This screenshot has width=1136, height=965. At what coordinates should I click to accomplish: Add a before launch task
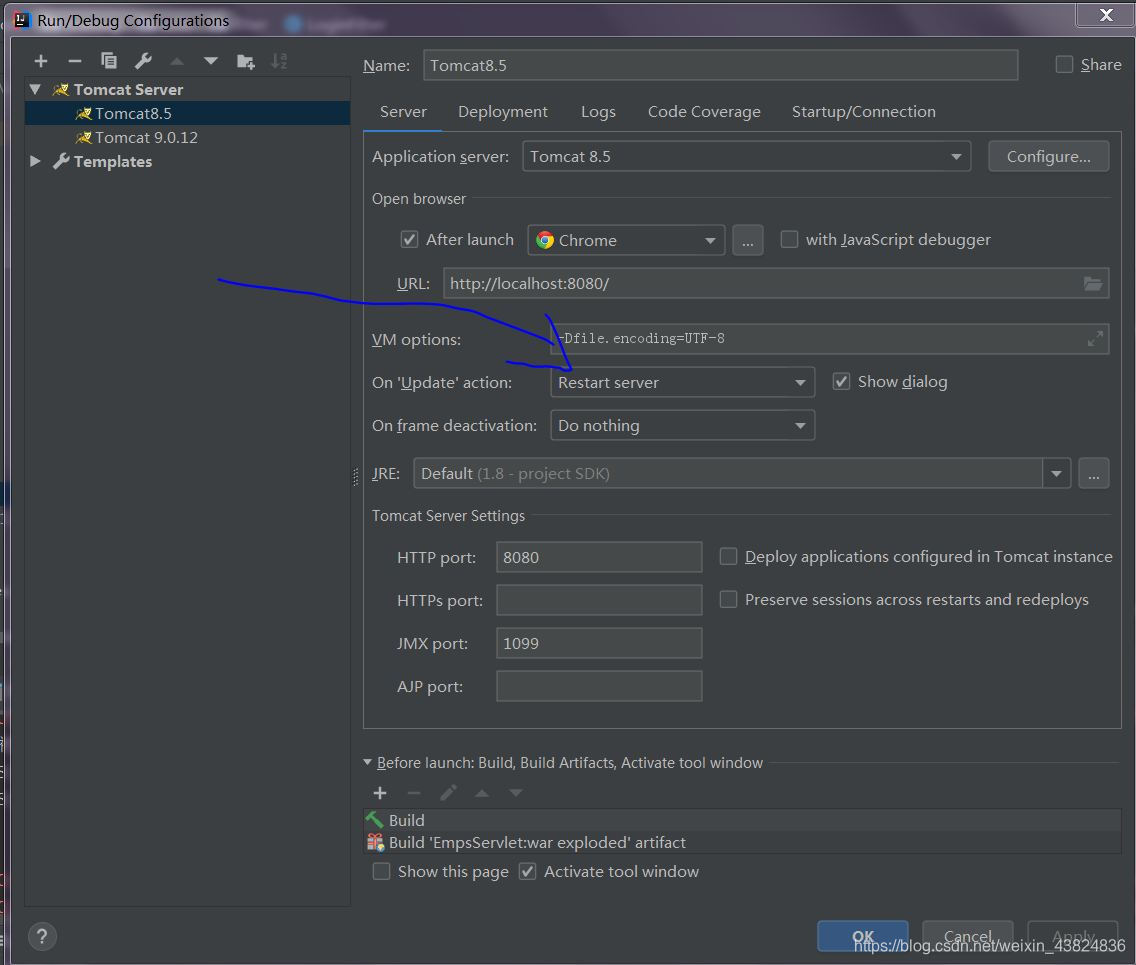(x=380, y=793)
